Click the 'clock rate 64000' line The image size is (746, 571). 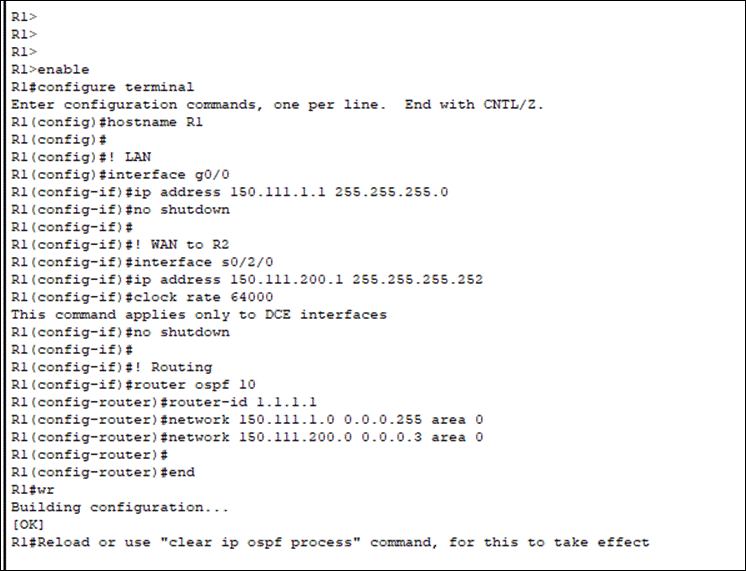click(x=142, y=297)
